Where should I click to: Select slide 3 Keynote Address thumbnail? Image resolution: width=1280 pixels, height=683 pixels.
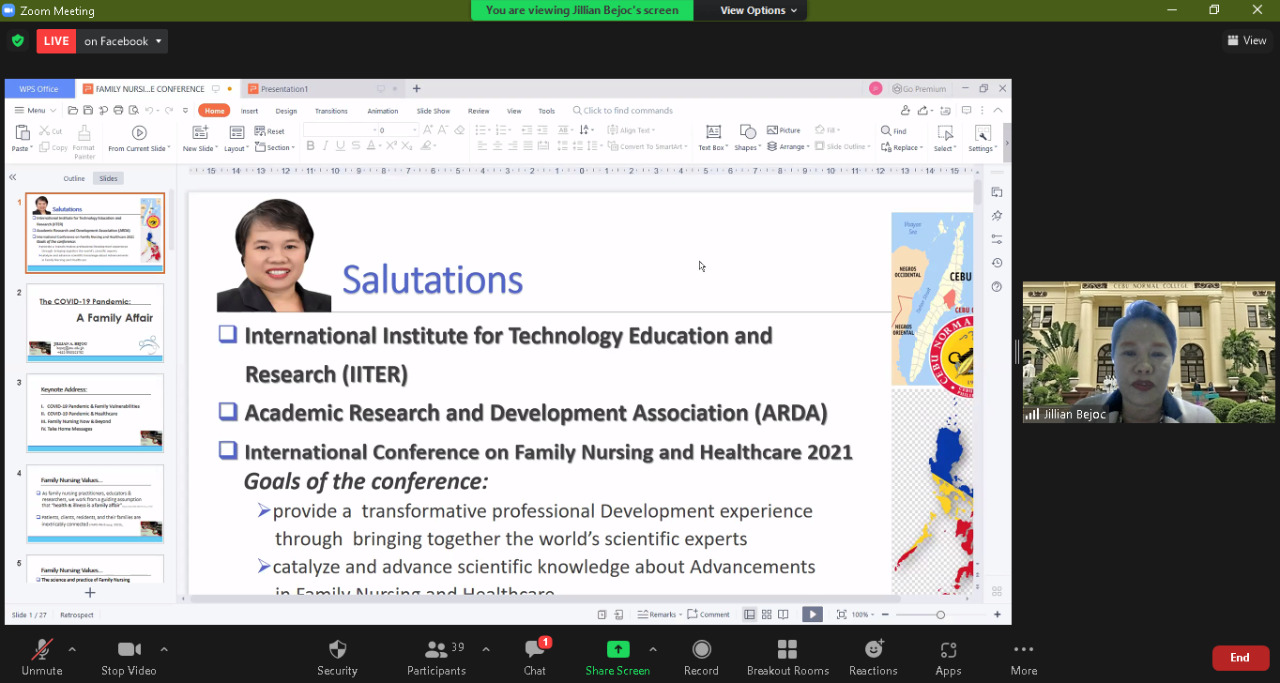(x=95, y=413)
